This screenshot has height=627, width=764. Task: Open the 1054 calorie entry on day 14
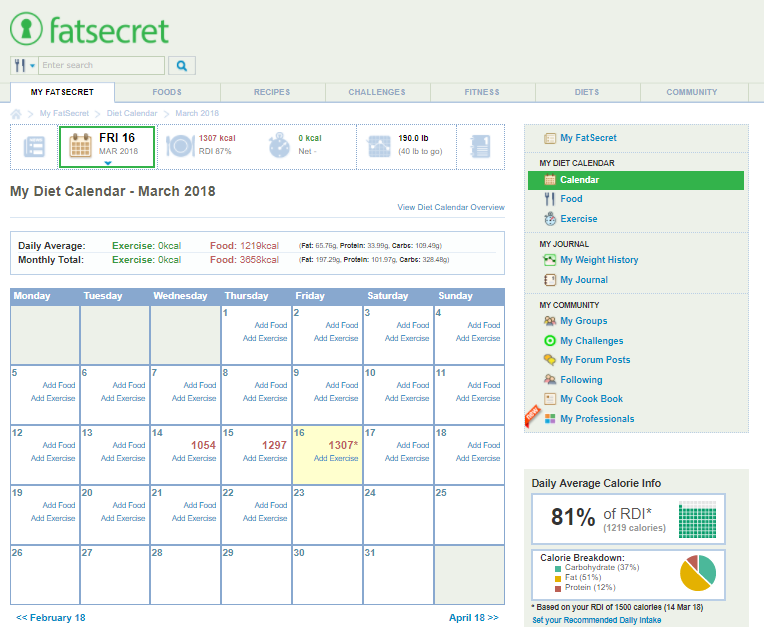pos(203,445)
